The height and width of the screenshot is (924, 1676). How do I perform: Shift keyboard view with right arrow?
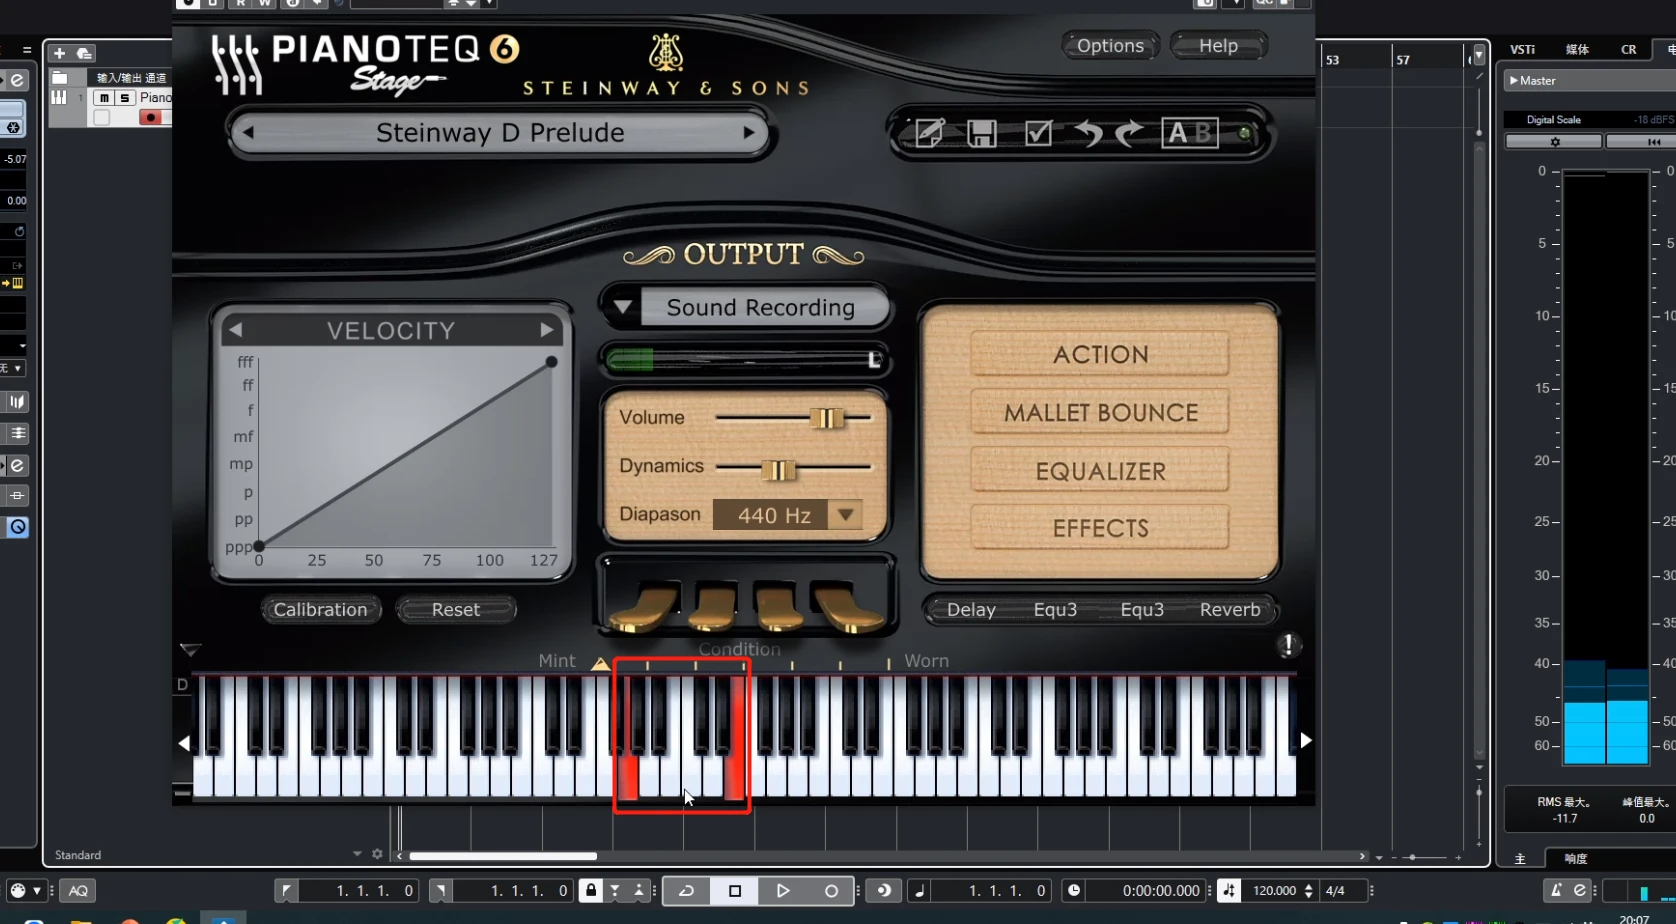1305,740
